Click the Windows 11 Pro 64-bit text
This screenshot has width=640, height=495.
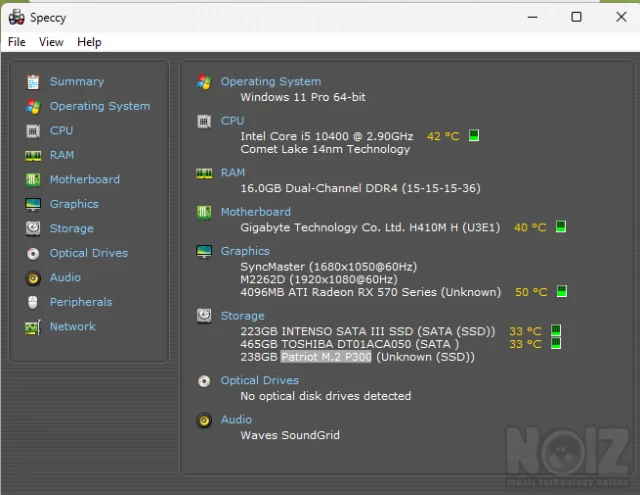pos(303,97)
